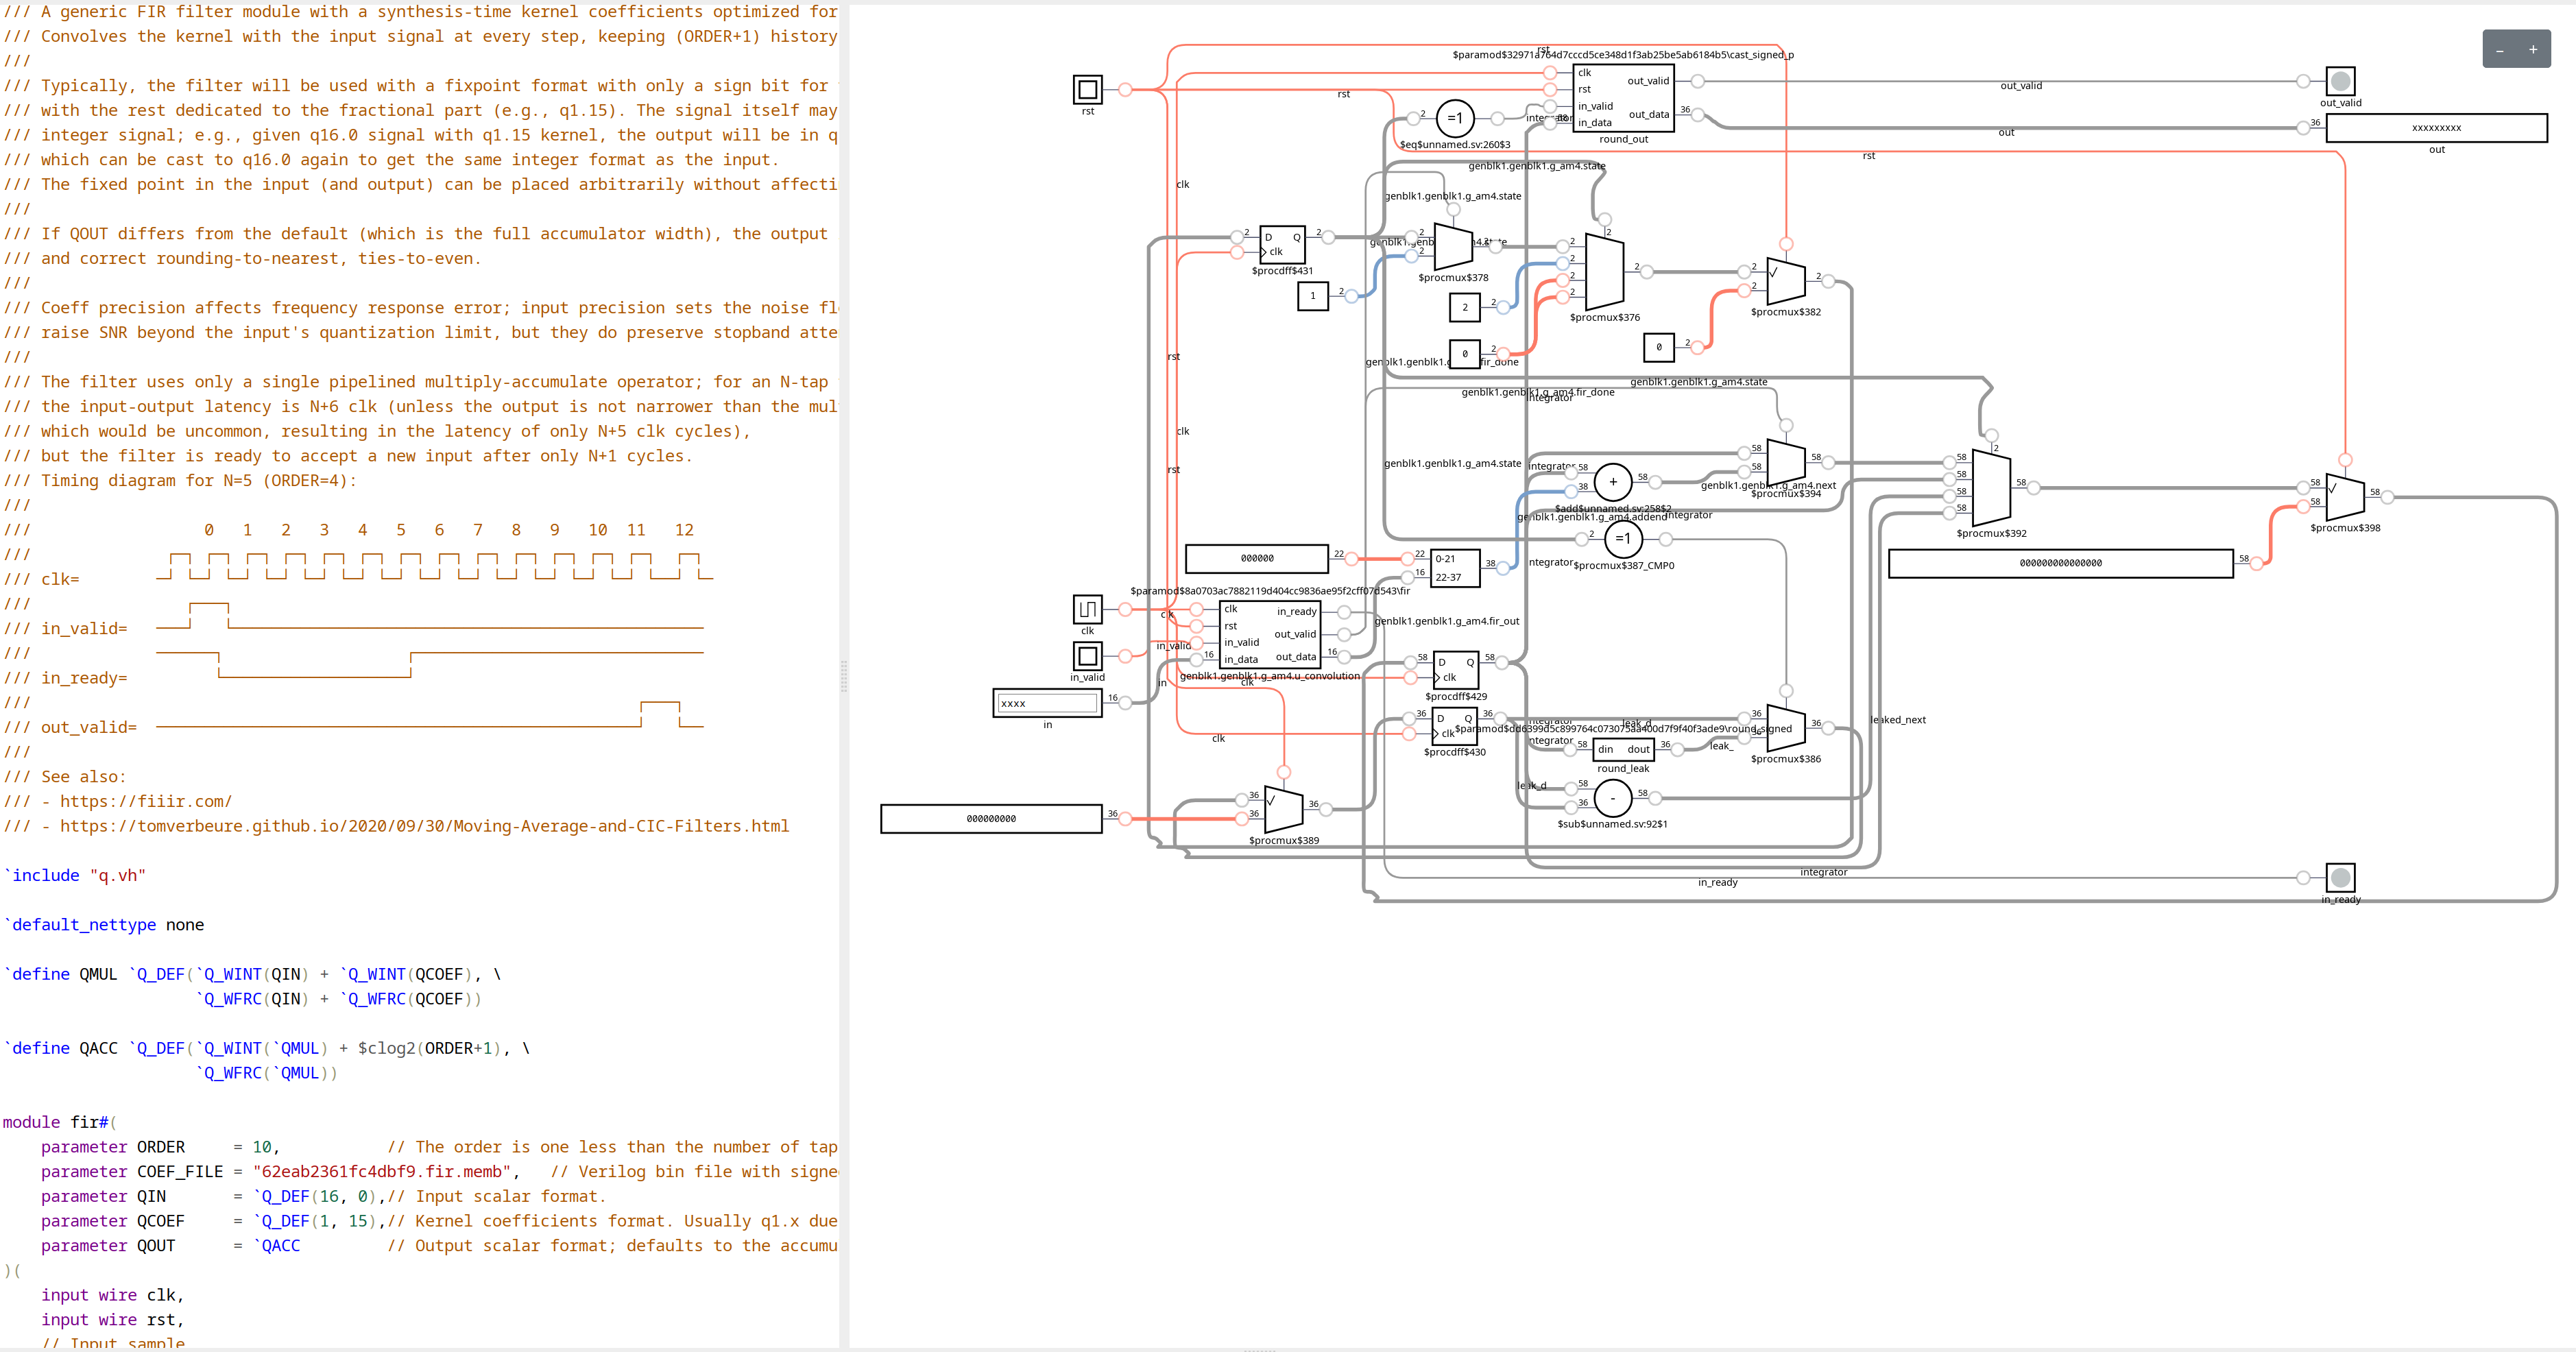This screenshot has width=2576, height=1352.
Task: Click the subtractor minus circle node
Action: (x=1612, y=798)
